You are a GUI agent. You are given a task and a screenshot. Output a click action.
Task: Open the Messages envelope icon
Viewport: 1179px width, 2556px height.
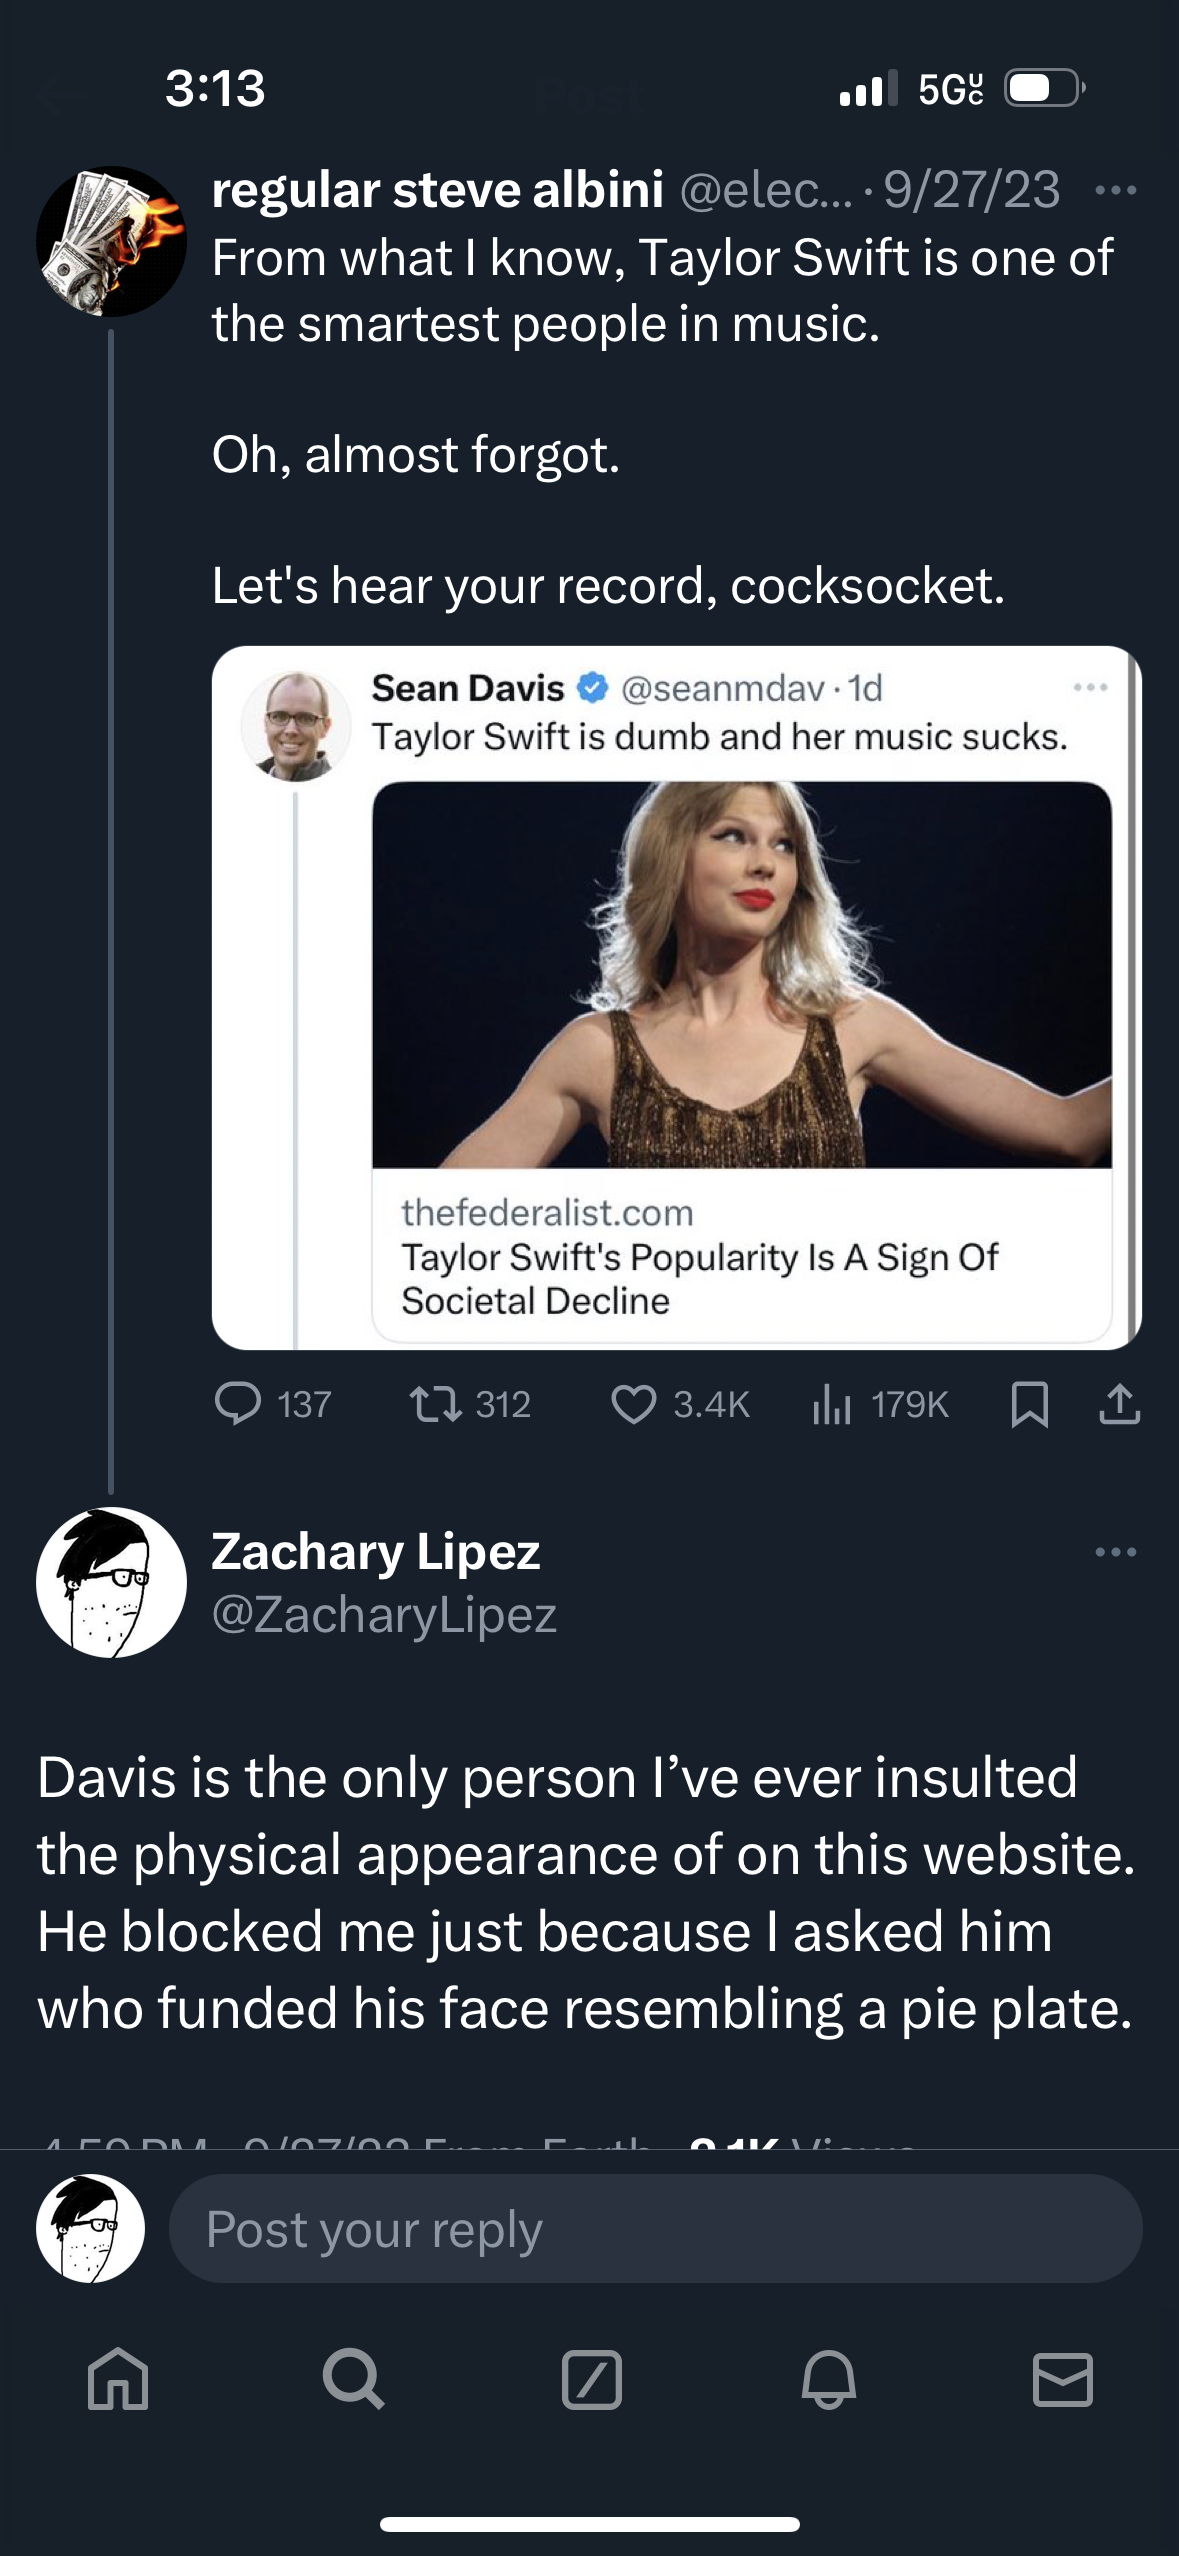(1062, 2378)
